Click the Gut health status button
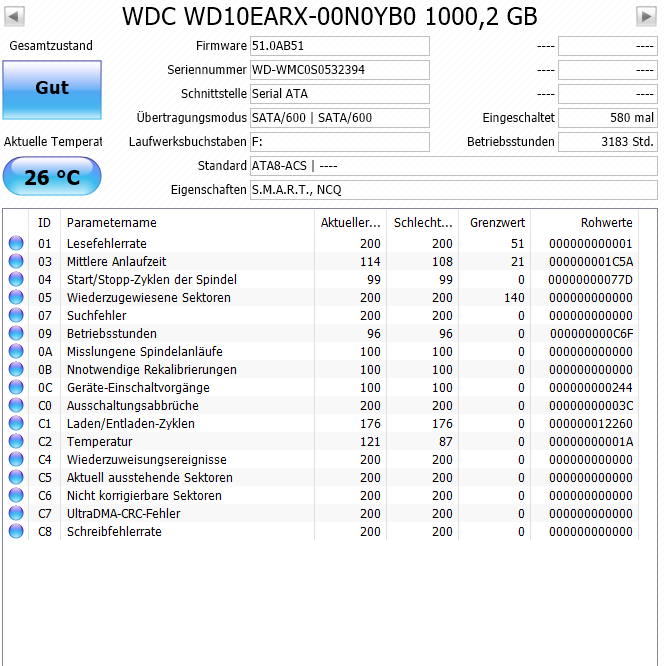The image size is (664, 666). click(x=52, y=90)
